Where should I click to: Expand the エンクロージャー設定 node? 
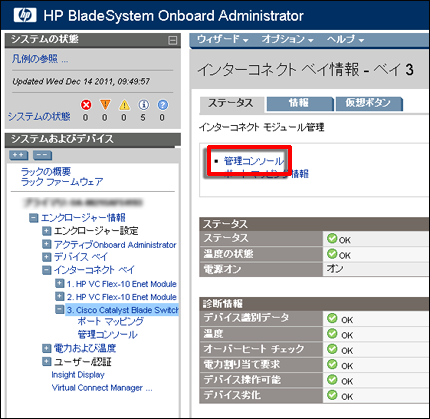click(x=47, y=231)
